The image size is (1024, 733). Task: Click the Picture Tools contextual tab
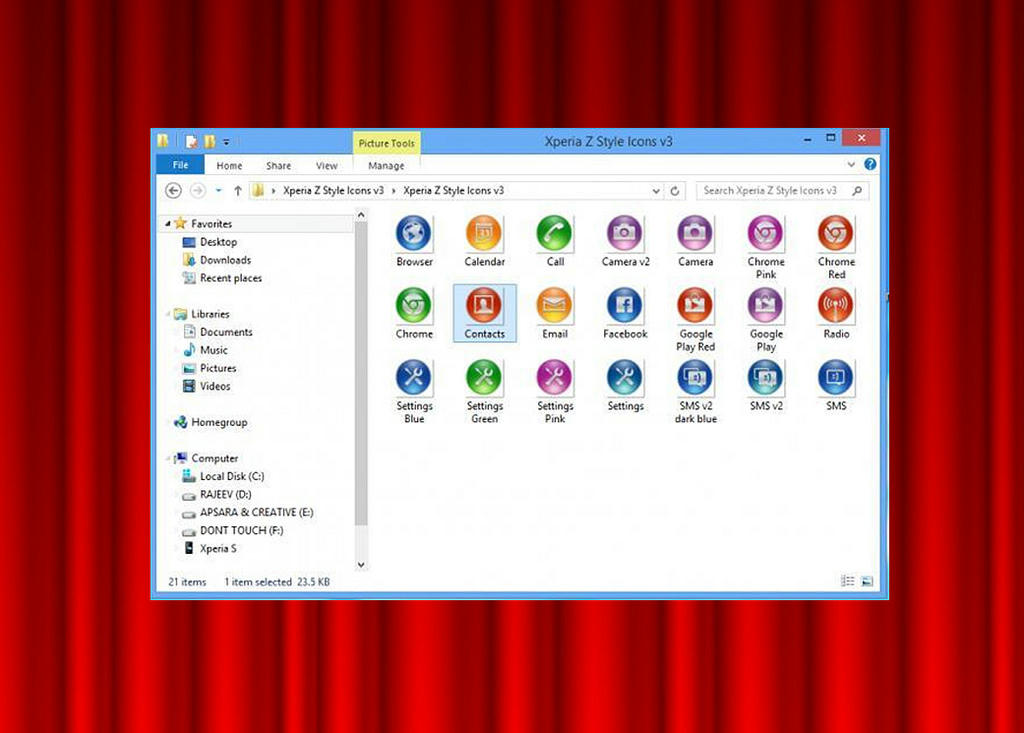coord(387,143)
